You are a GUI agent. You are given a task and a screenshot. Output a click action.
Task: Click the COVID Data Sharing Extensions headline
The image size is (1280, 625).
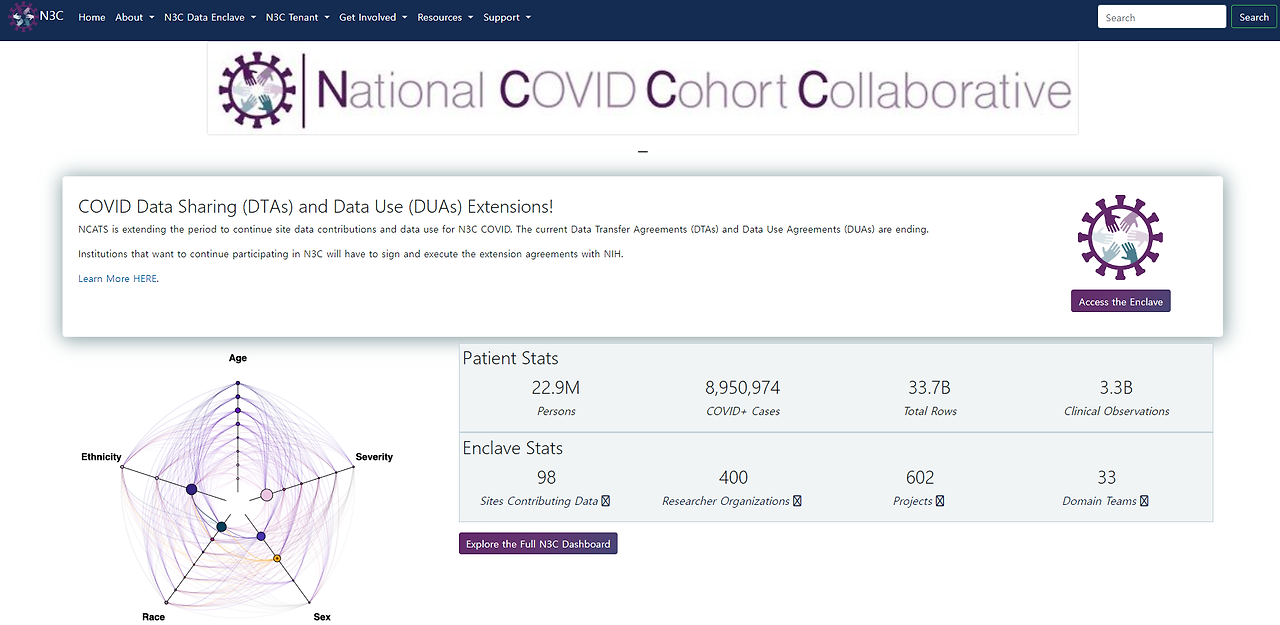click(315, 207)
